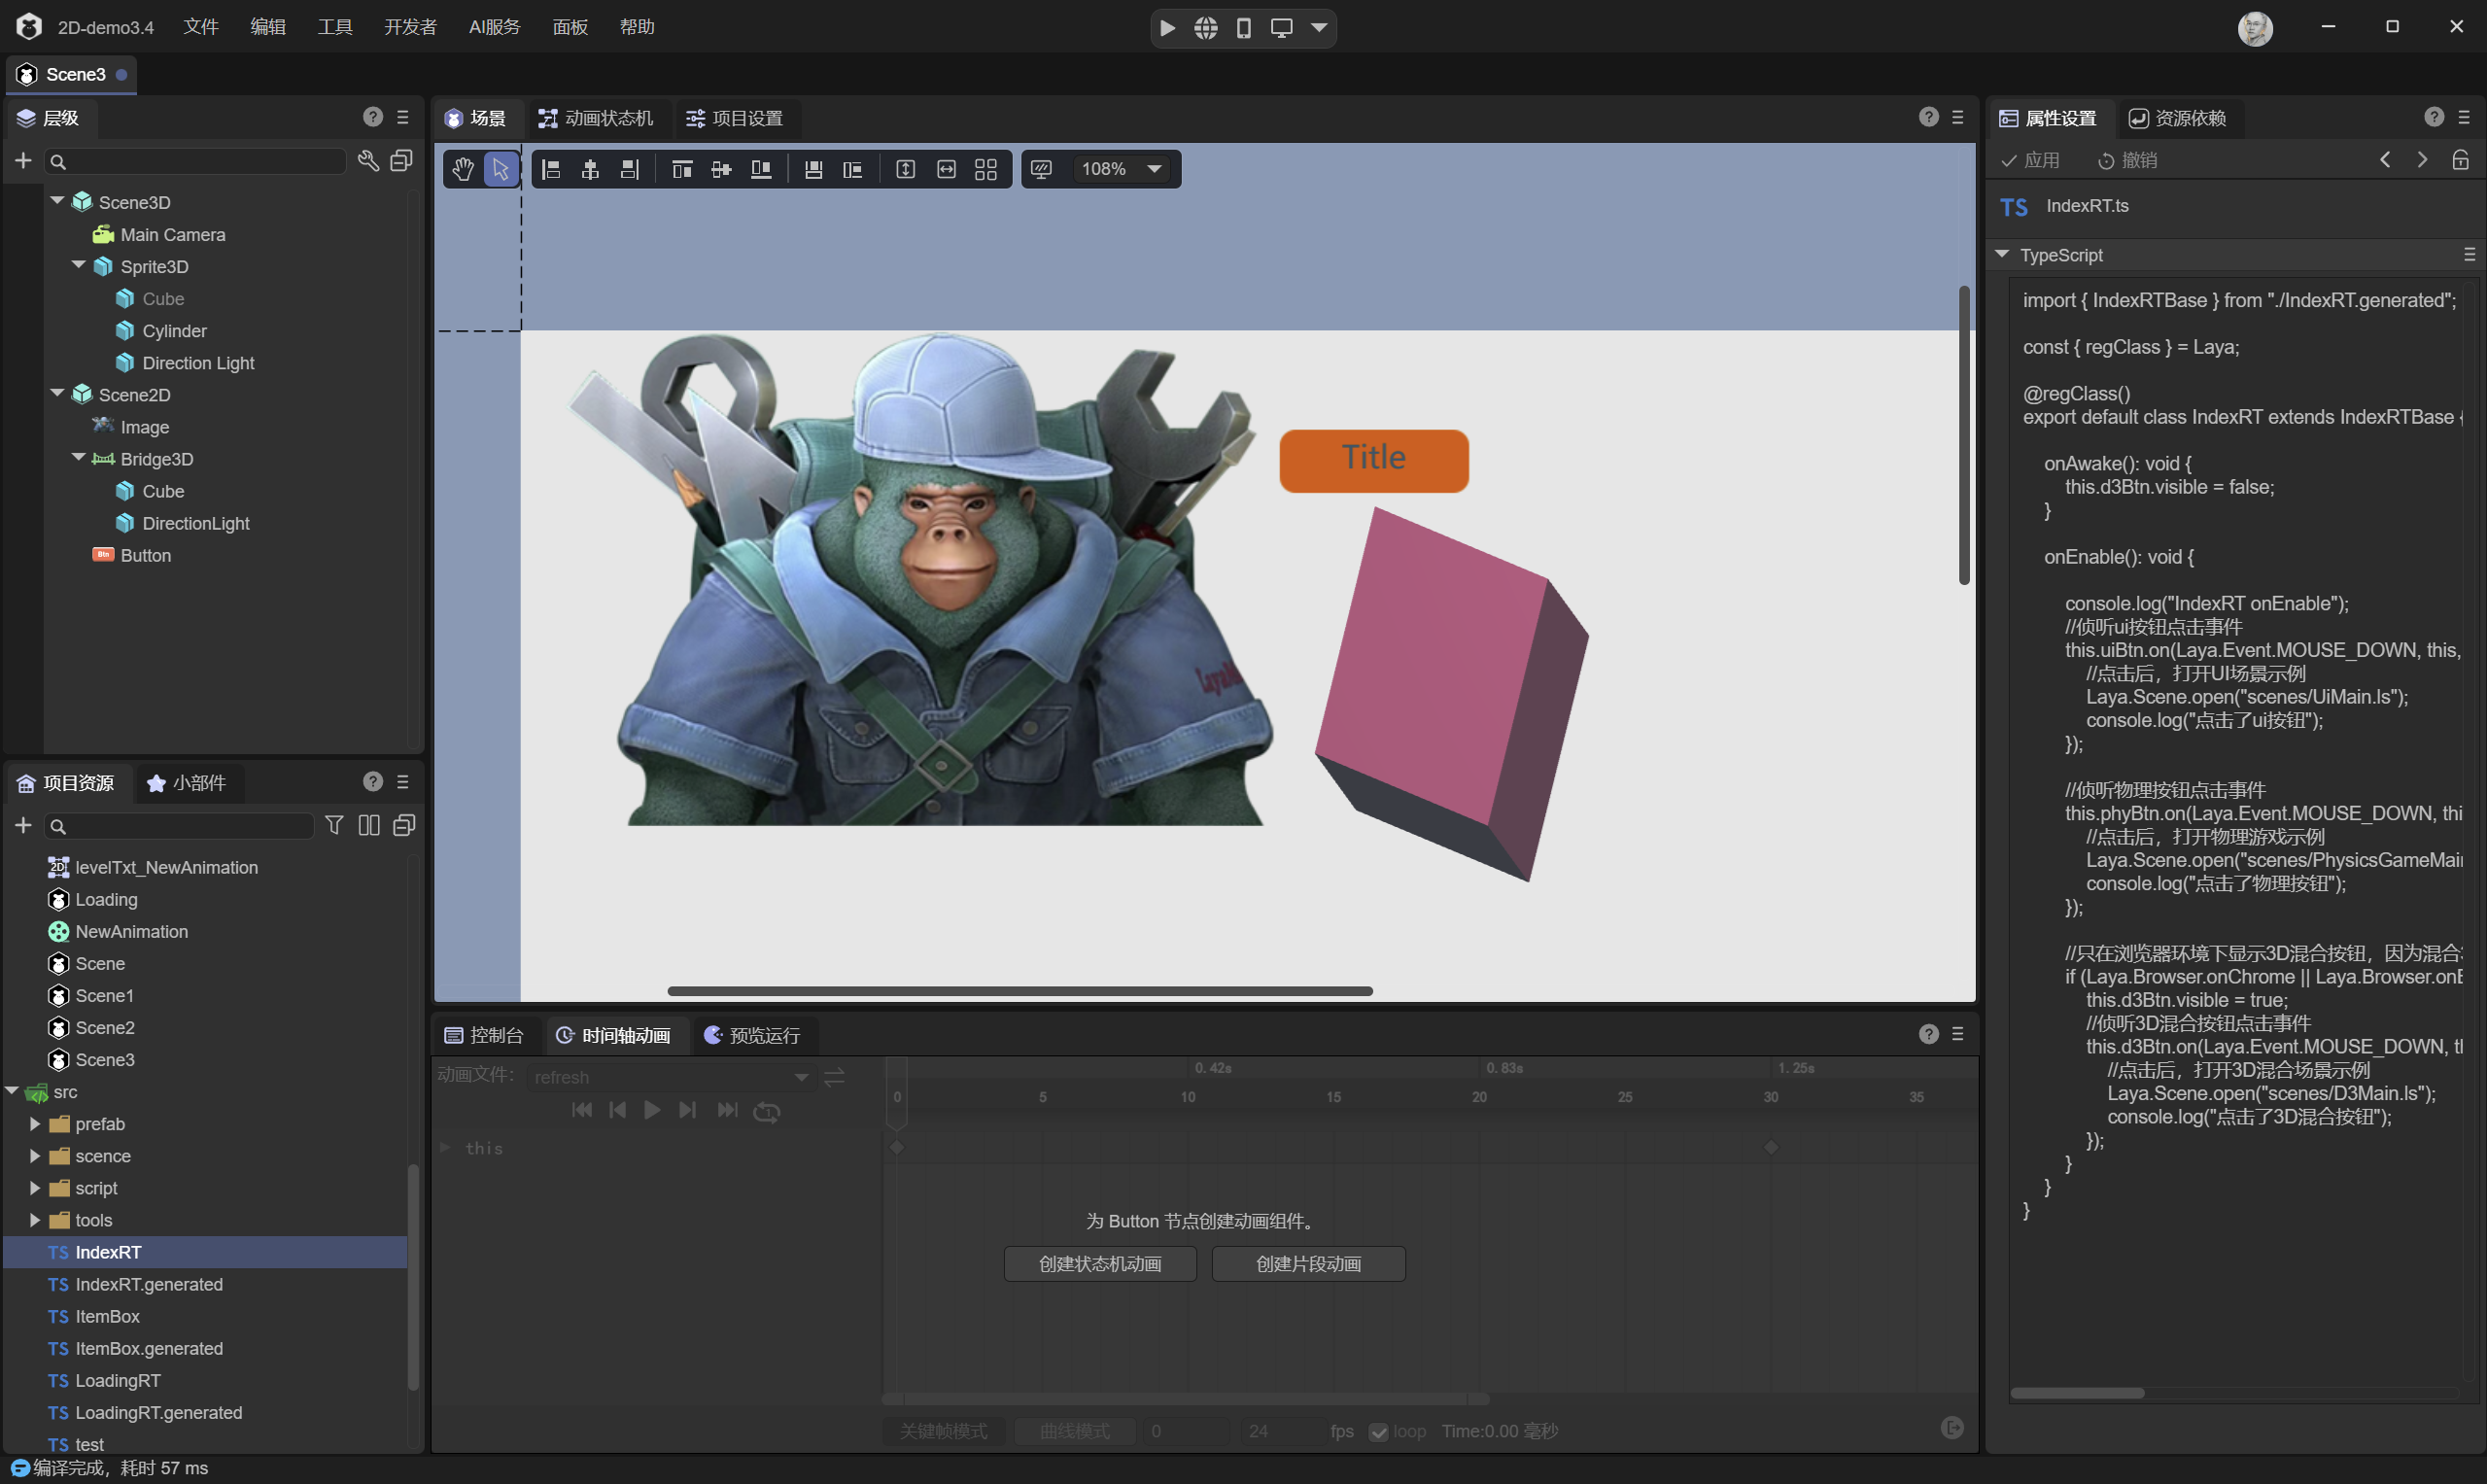Screen dimensions: 2487x1484
Task: Expand the prefab folder
Action: pyautogui.click(x=35, y=1124)
